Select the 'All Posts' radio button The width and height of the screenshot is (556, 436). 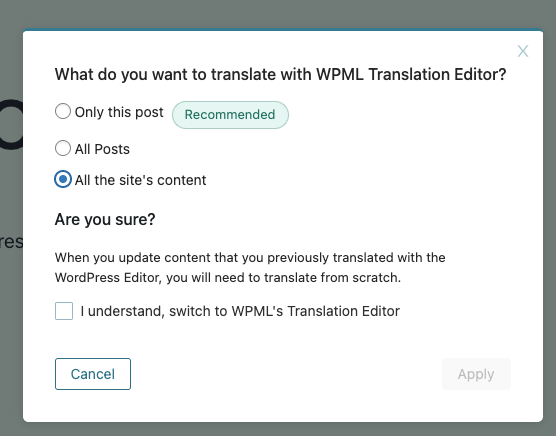click(63, 148)
